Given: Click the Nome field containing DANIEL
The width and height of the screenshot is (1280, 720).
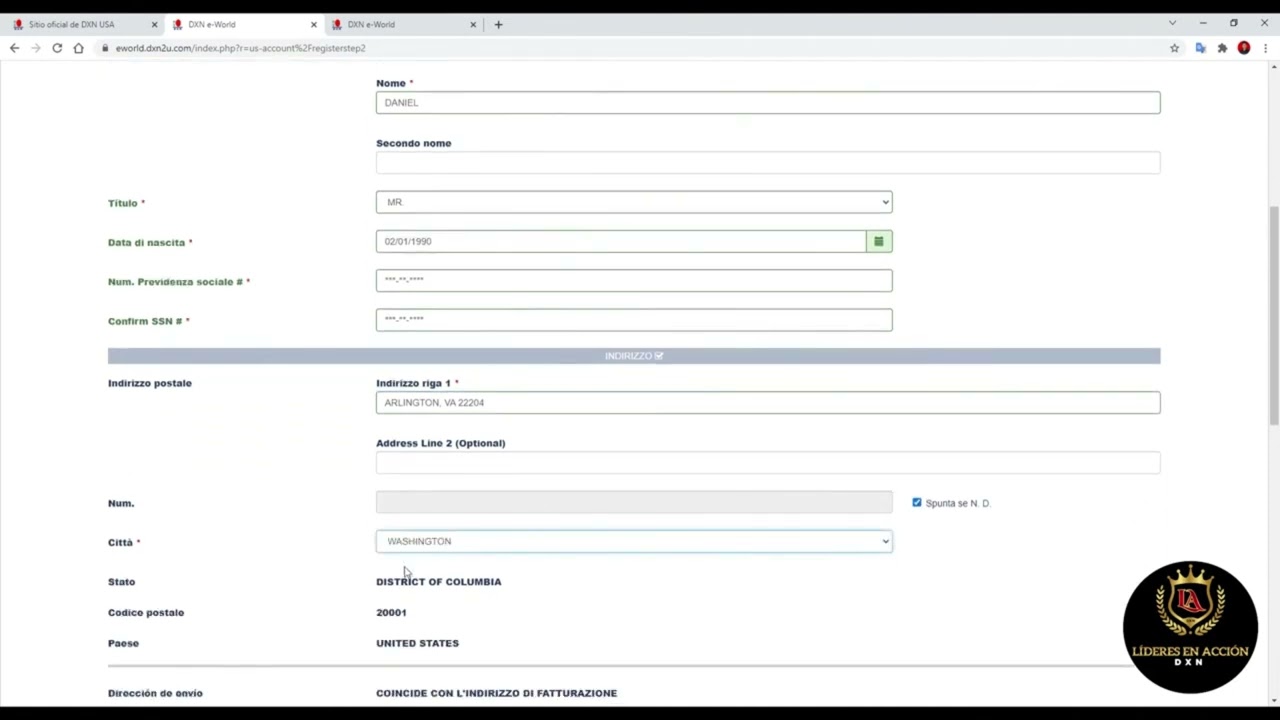Looking at the screenshot, I should (x=768, y=102).
